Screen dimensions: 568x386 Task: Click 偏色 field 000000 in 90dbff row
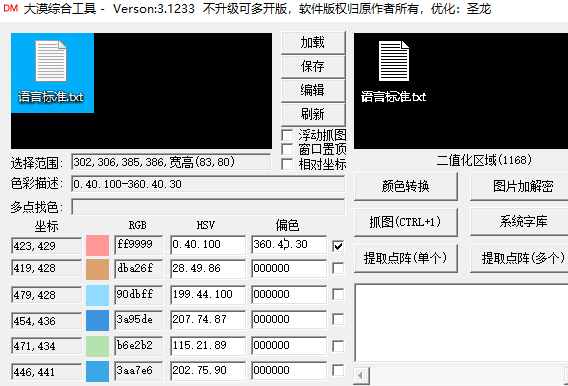coord(289,294)
